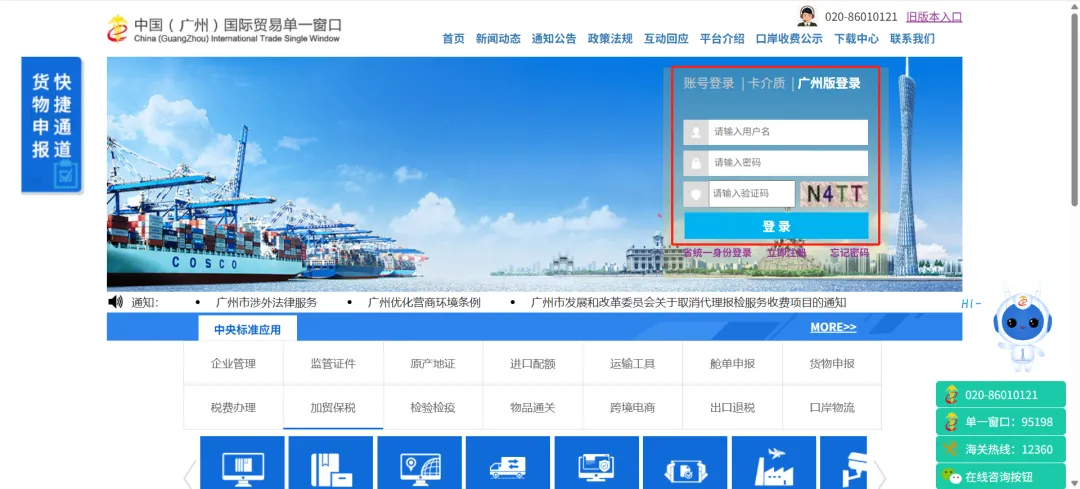Click the padlock icon in password field

click(696, 163)
